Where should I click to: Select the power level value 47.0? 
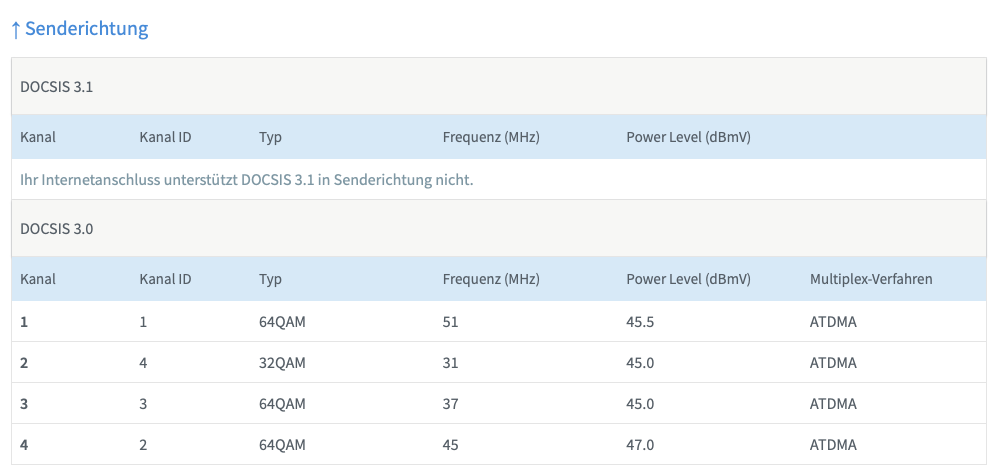640,445
